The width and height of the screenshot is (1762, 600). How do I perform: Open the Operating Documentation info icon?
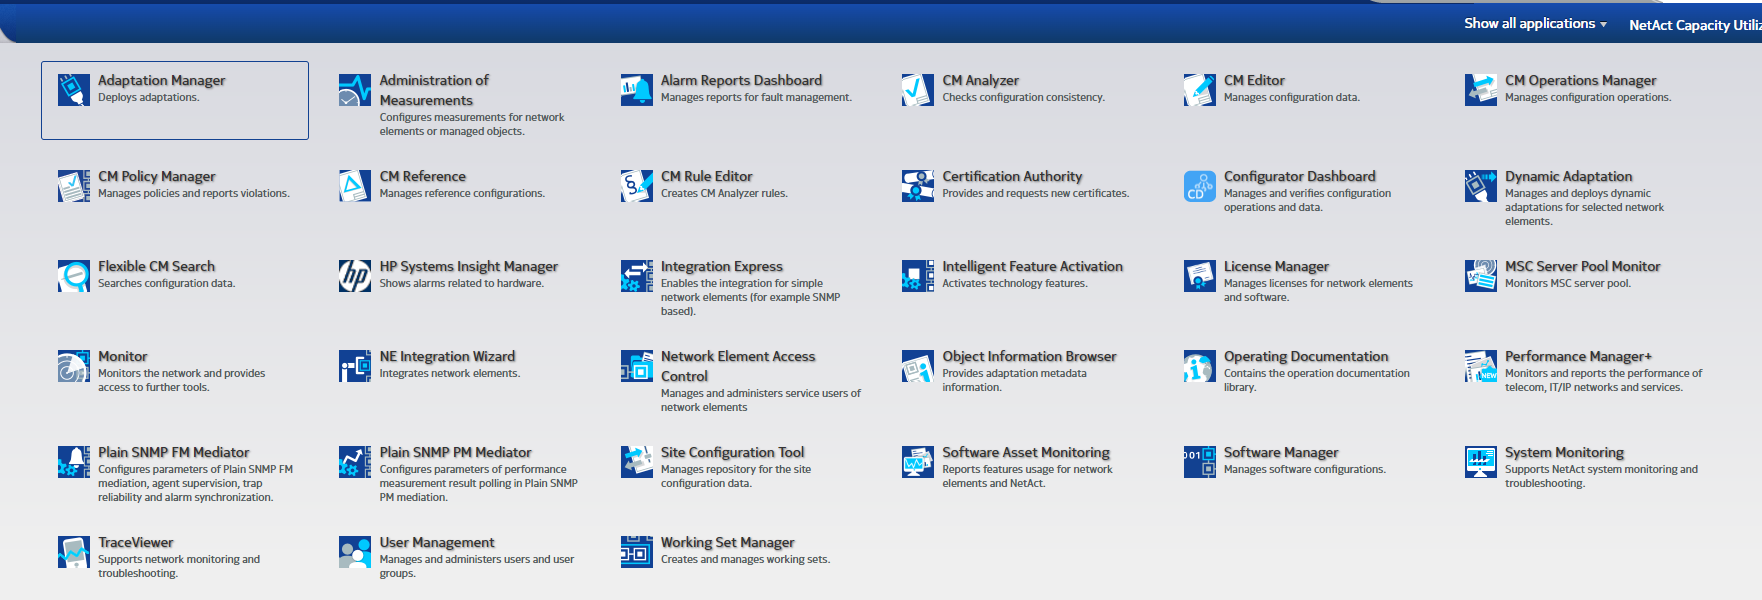point(1200,366)
